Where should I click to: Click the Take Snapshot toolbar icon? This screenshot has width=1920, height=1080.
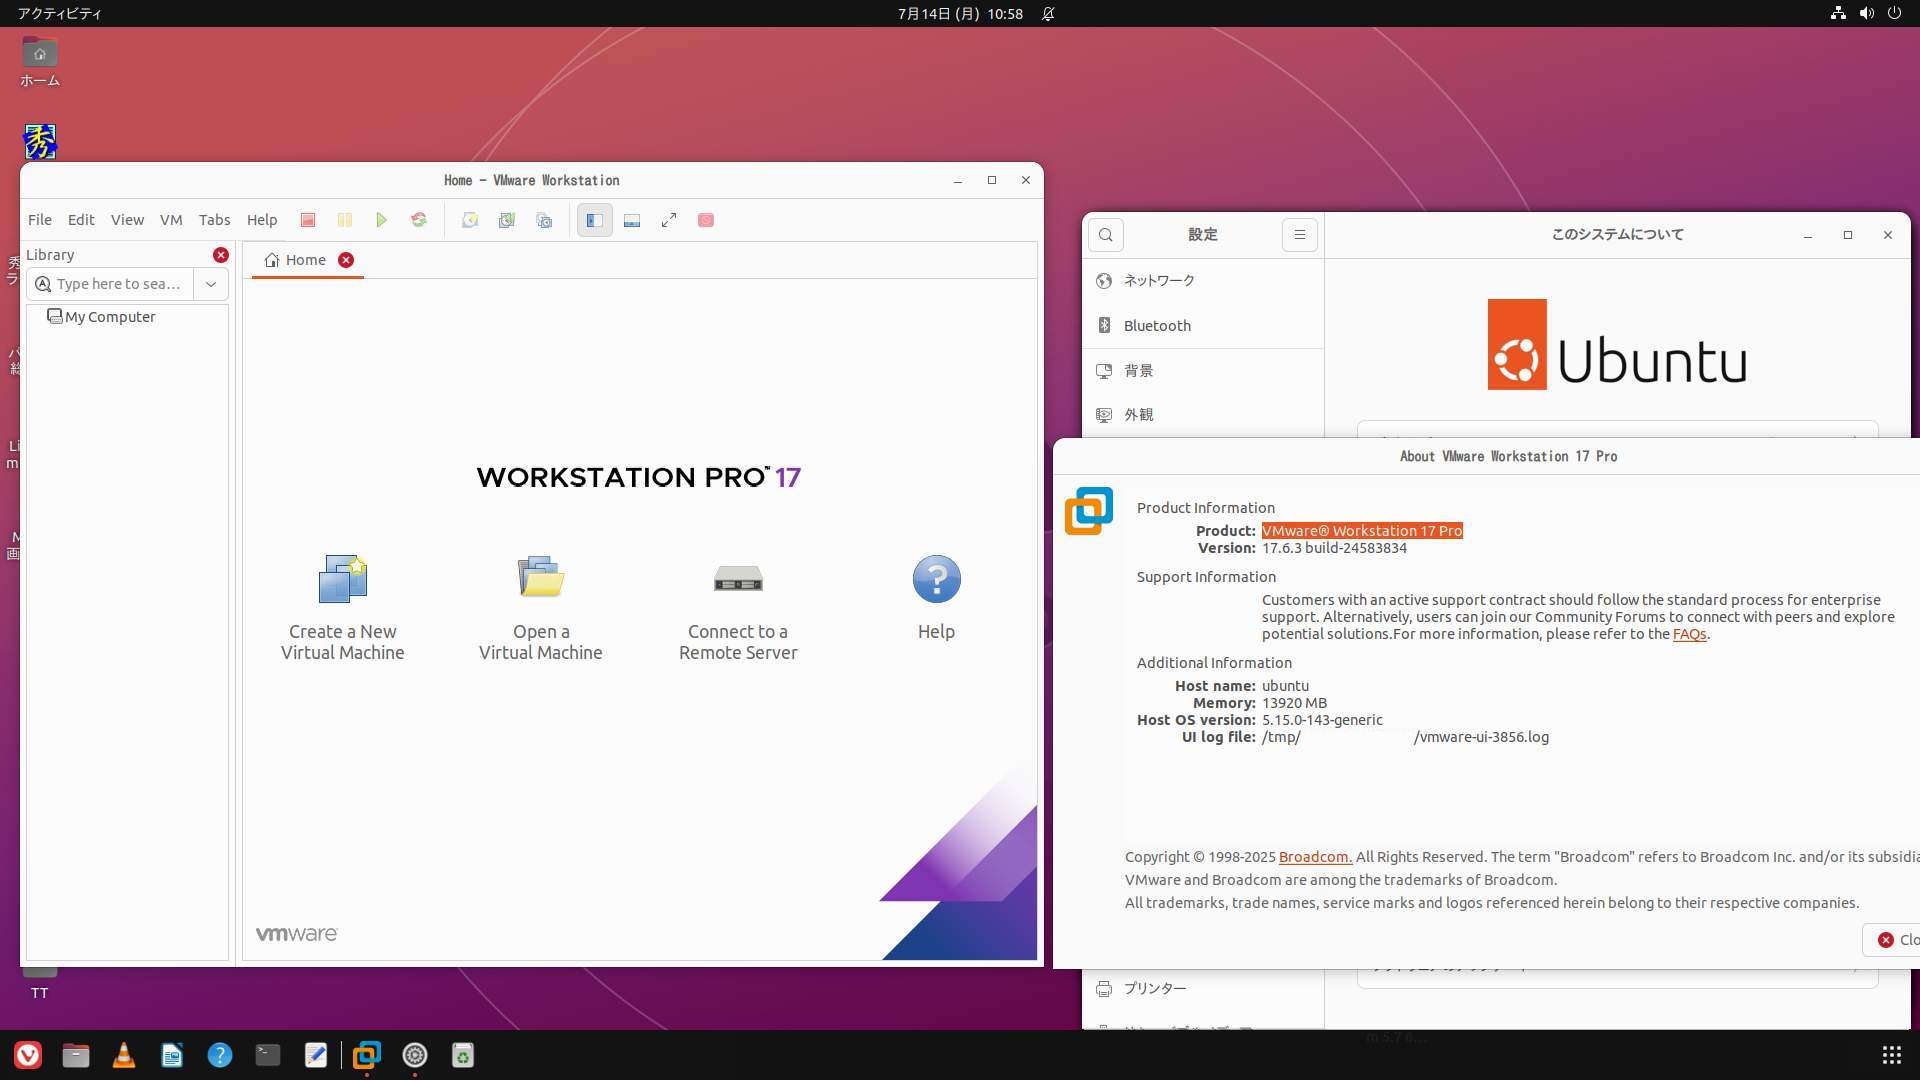[x=470, y=220]
